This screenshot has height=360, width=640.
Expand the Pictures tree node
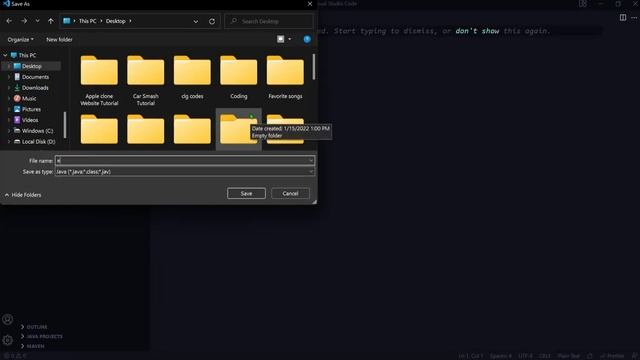(x=9, y=109)
